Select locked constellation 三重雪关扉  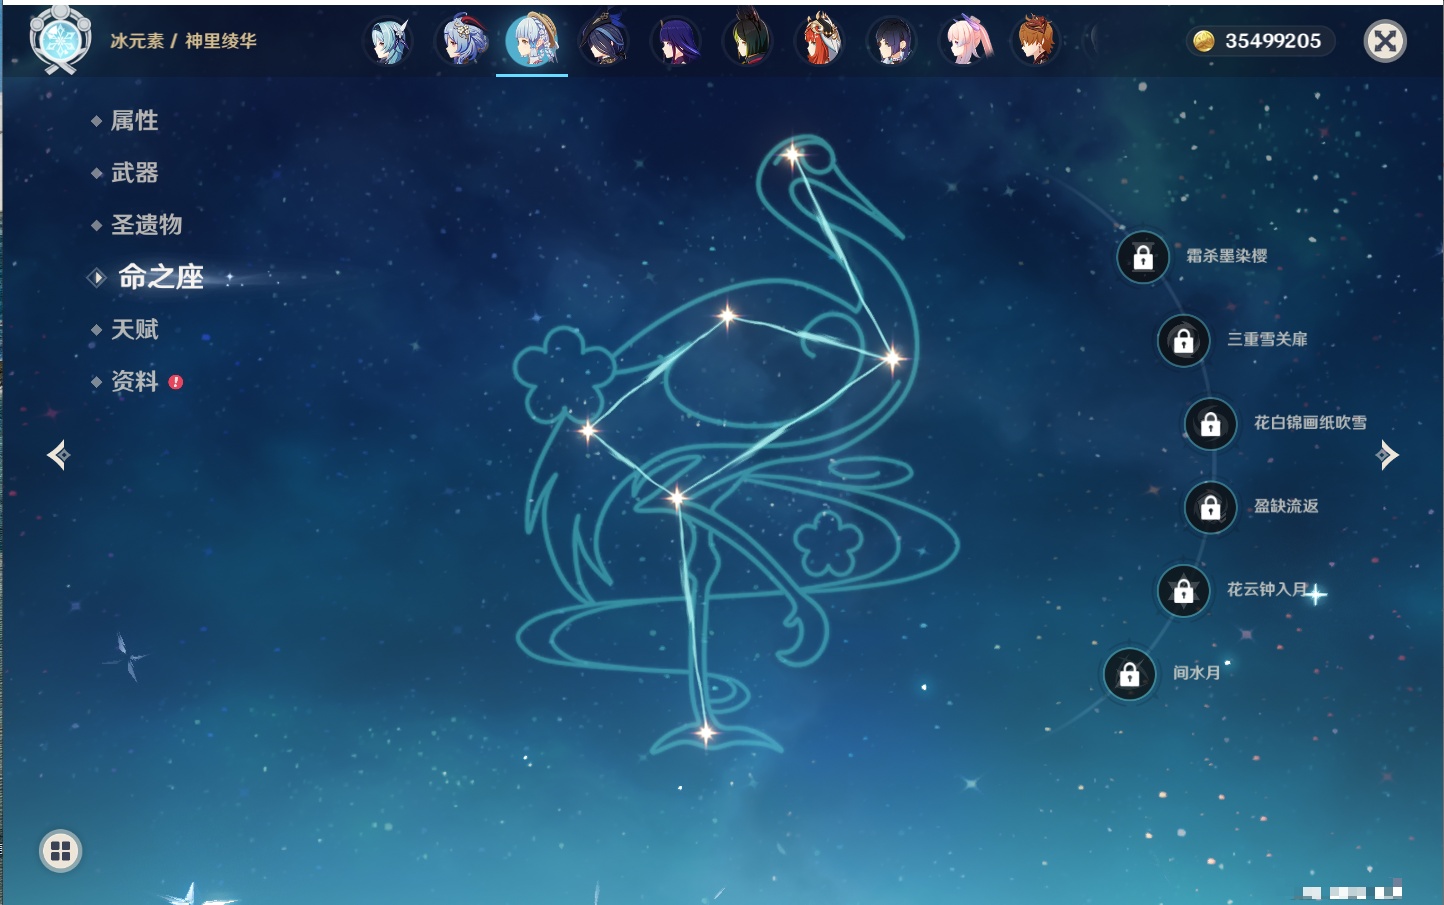[x=1184, y=341]
